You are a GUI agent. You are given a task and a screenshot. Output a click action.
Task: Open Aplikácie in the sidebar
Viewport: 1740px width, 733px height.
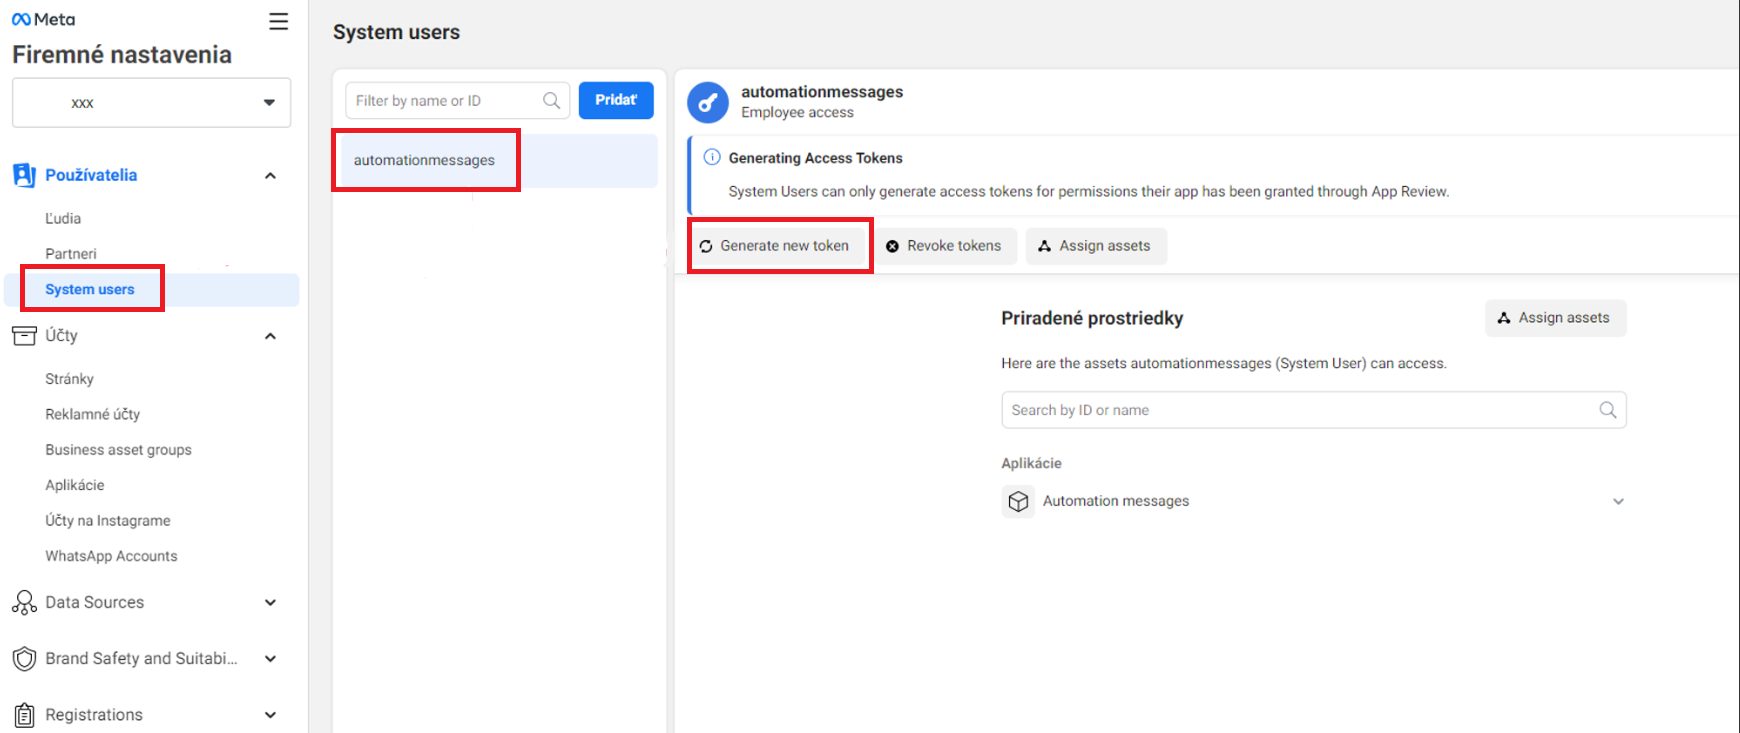[x=75, y=485]
